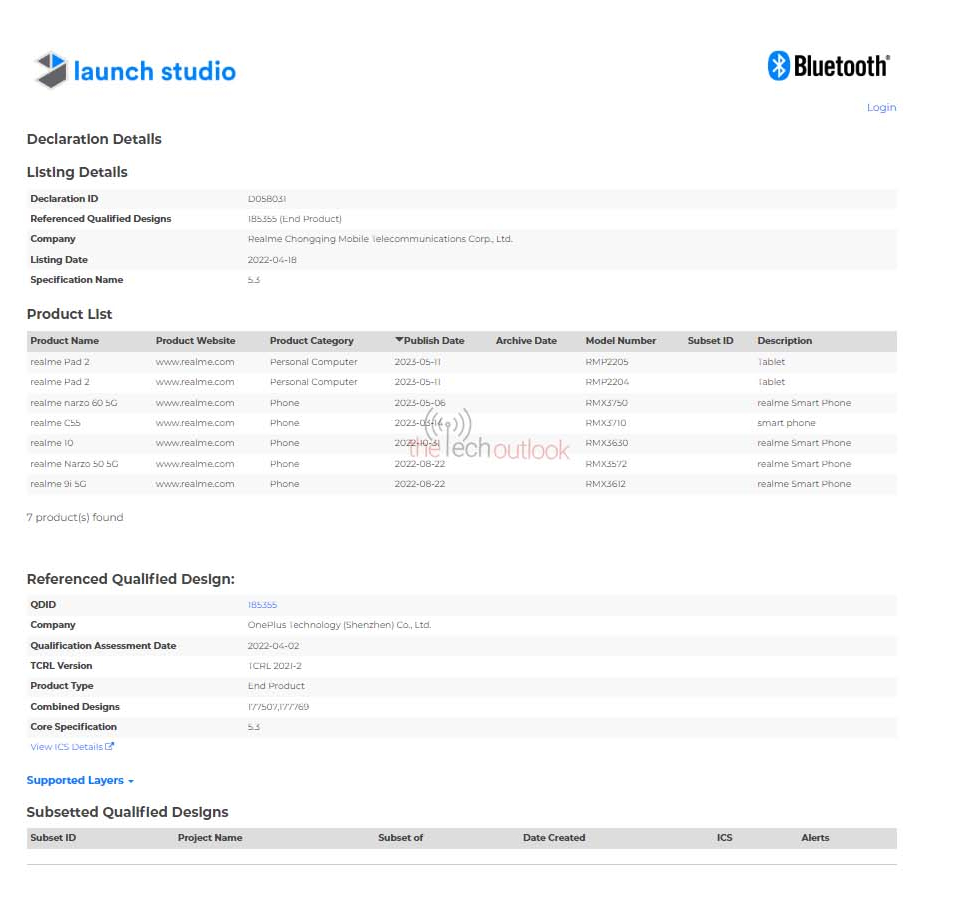Sort by Product Category column header
Screen dimensions: 953x920
click(311, 341)
